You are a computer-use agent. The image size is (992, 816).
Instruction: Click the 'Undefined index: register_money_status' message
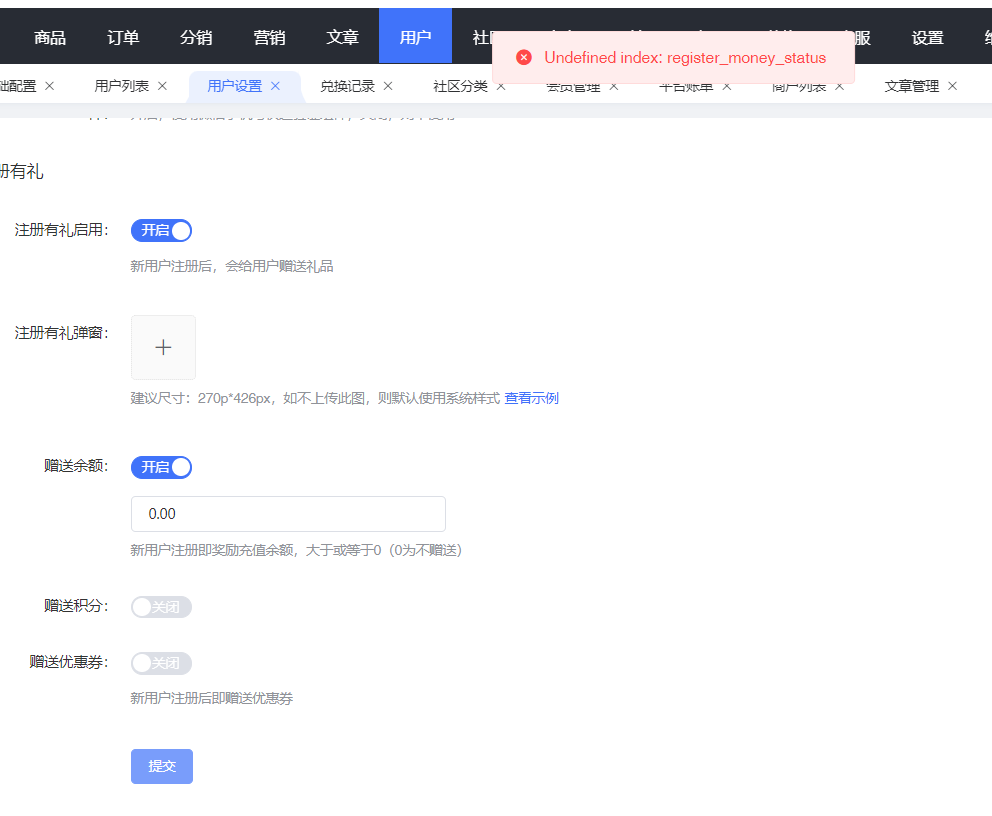(685, 58)
